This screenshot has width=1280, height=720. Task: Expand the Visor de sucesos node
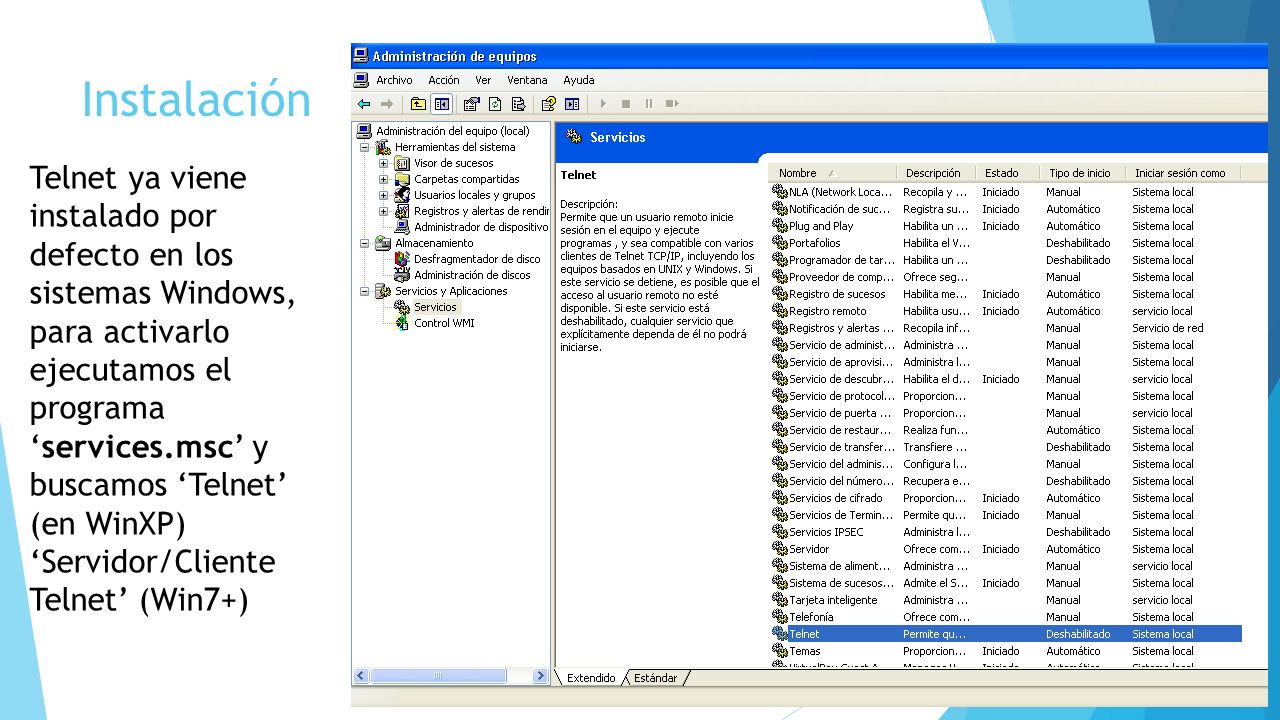click(384, 163)
